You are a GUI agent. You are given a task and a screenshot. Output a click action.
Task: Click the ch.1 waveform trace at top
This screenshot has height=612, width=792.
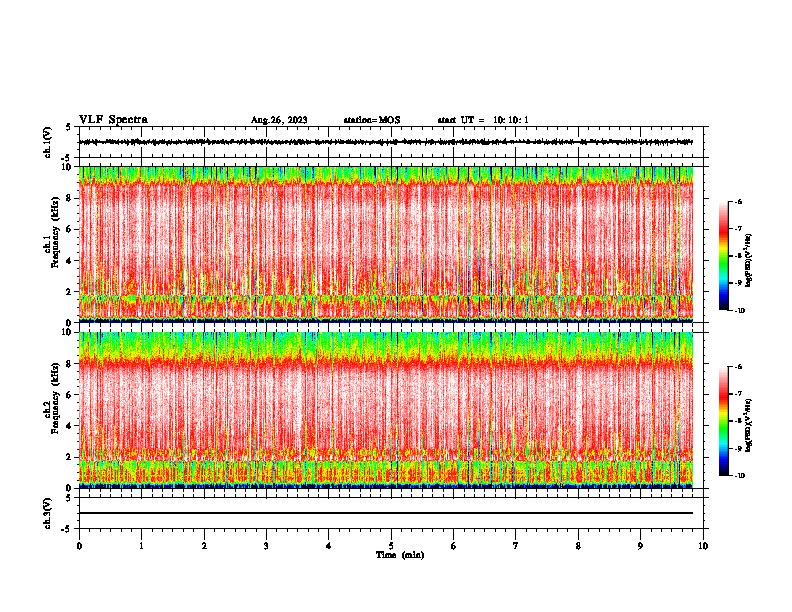(386, 142)
